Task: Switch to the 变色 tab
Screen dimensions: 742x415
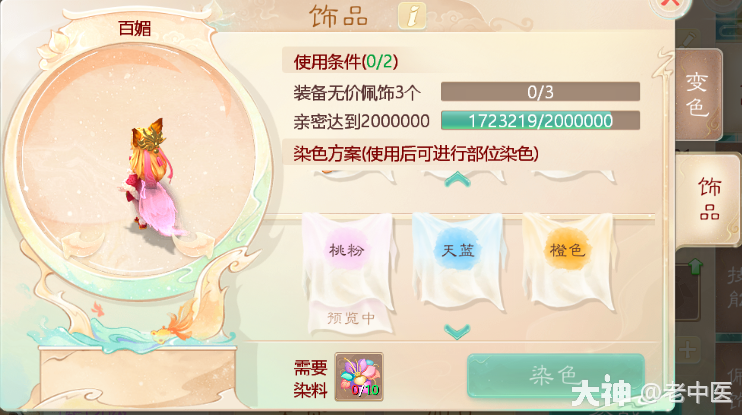Action: [x=698, y=95]
